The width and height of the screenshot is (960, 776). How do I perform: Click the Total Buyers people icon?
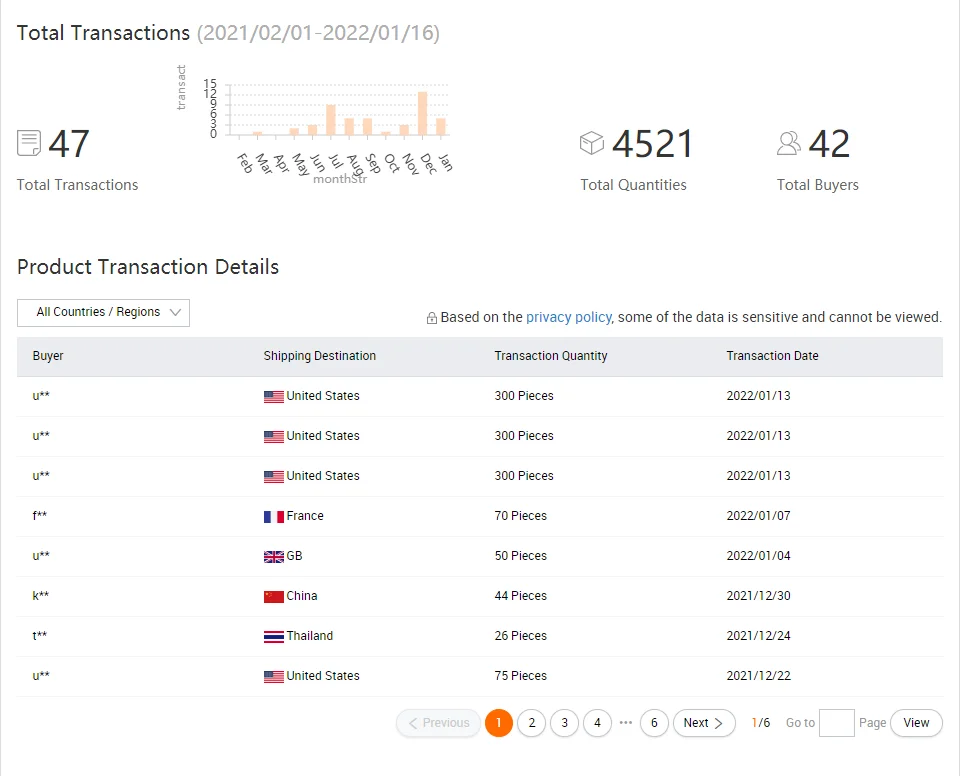789,143
